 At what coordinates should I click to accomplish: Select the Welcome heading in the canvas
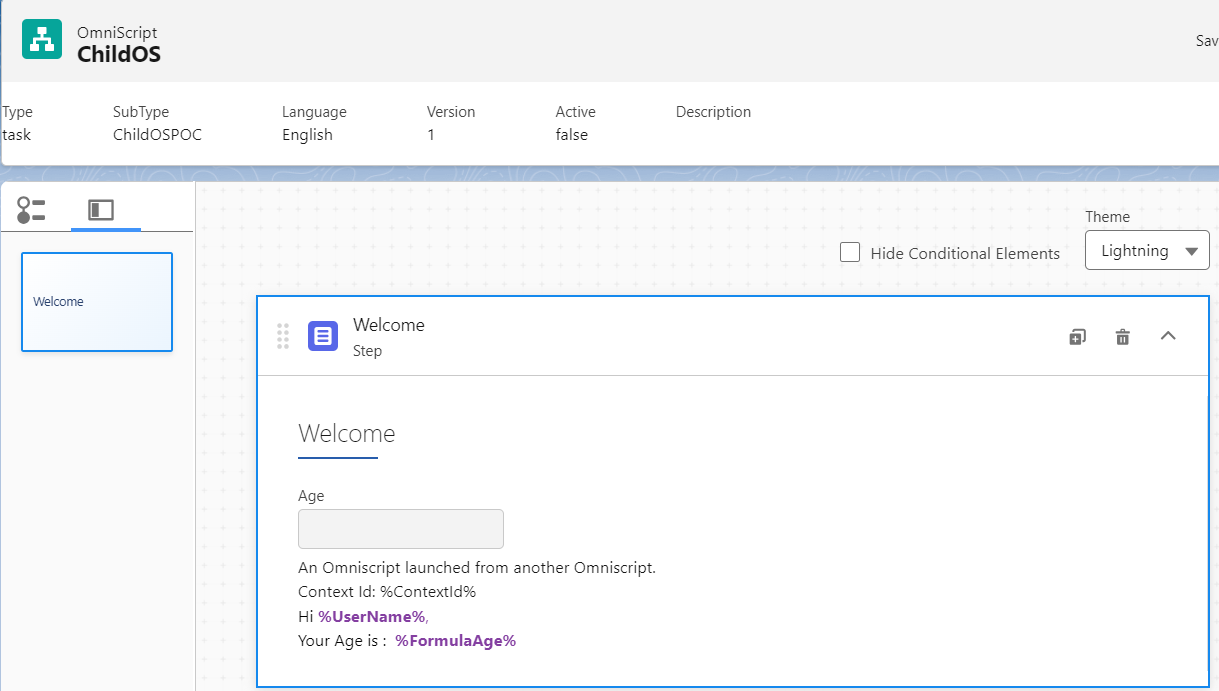(346, 434)
